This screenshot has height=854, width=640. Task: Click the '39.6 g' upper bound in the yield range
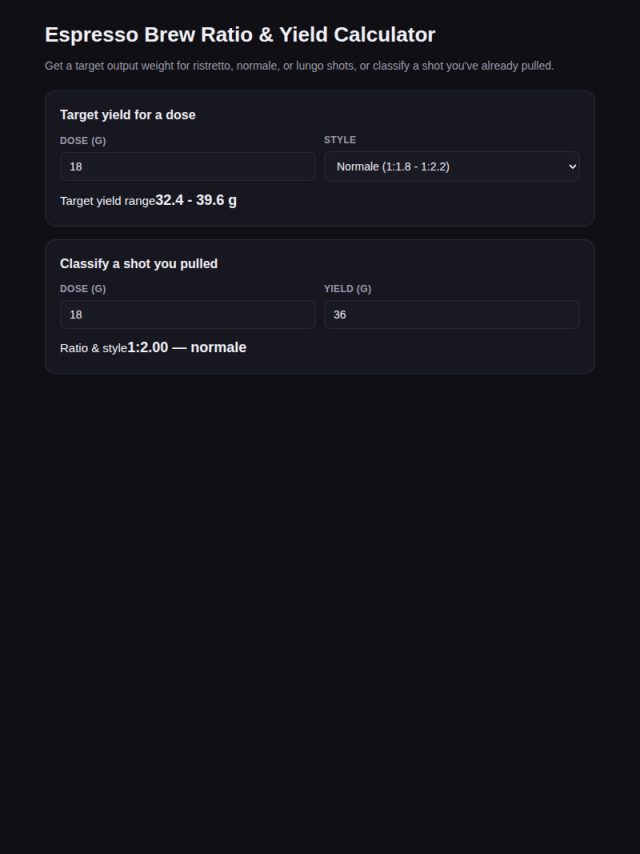click(x=216, y=200)
